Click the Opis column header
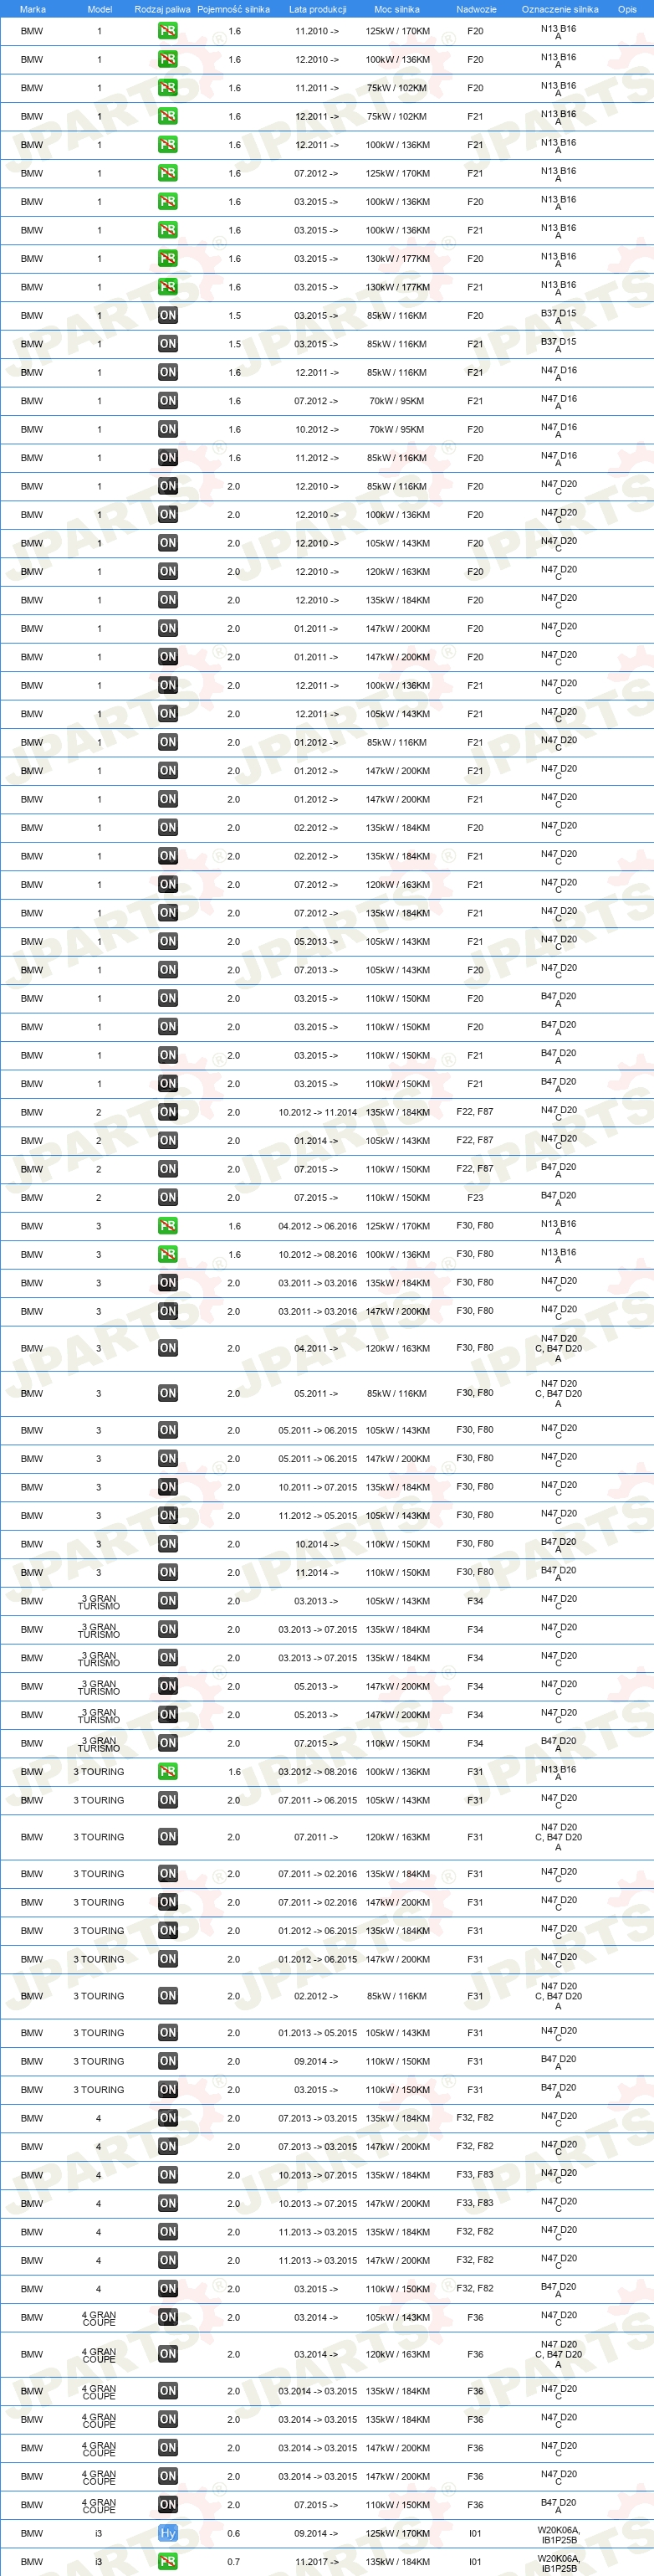The width and height of the screenshot is (654, 2576). tap(627, 9)
